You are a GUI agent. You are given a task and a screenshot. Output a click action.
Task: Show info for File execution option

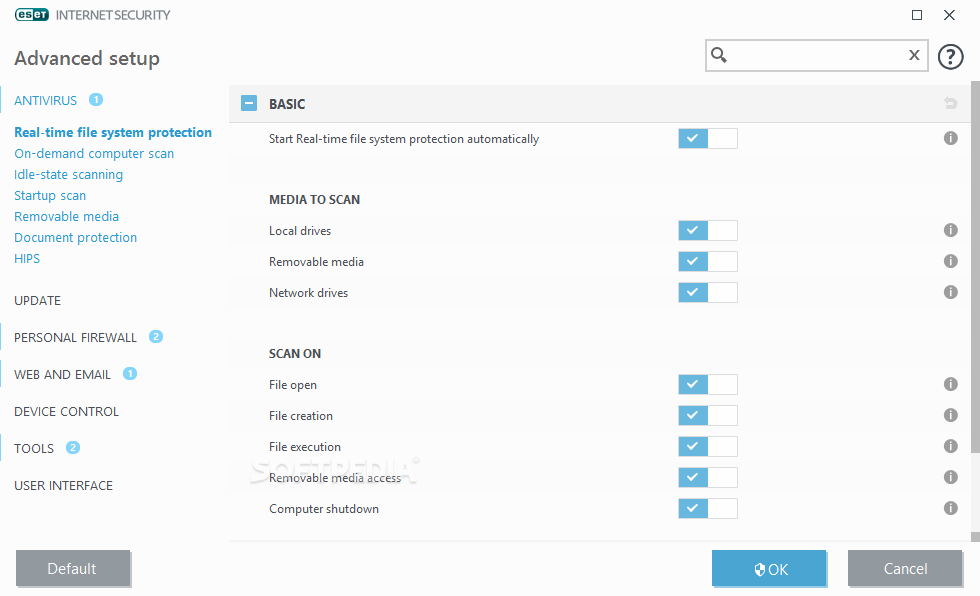coord(950,447)
